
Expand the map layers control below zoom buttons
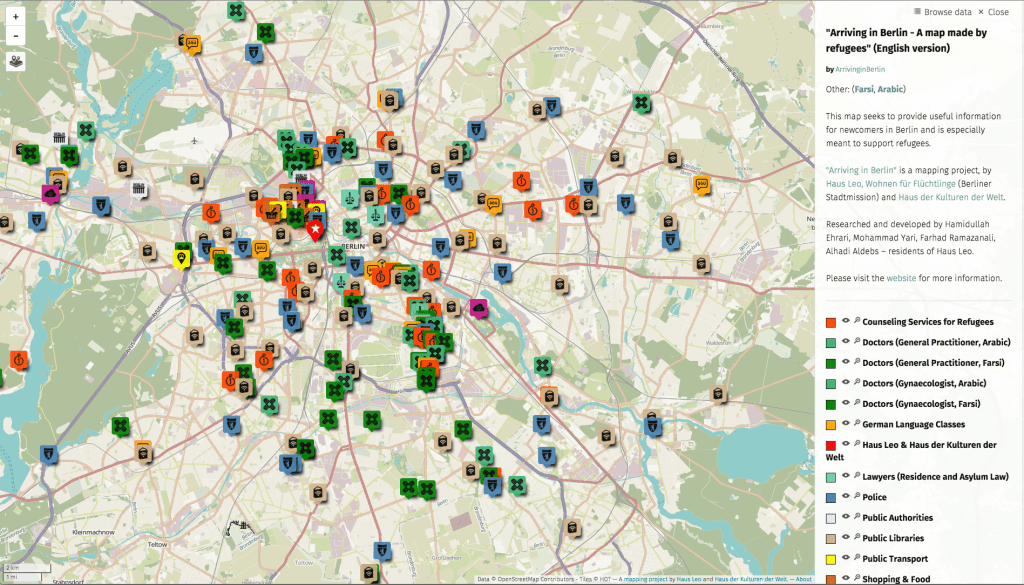point(17,61)
